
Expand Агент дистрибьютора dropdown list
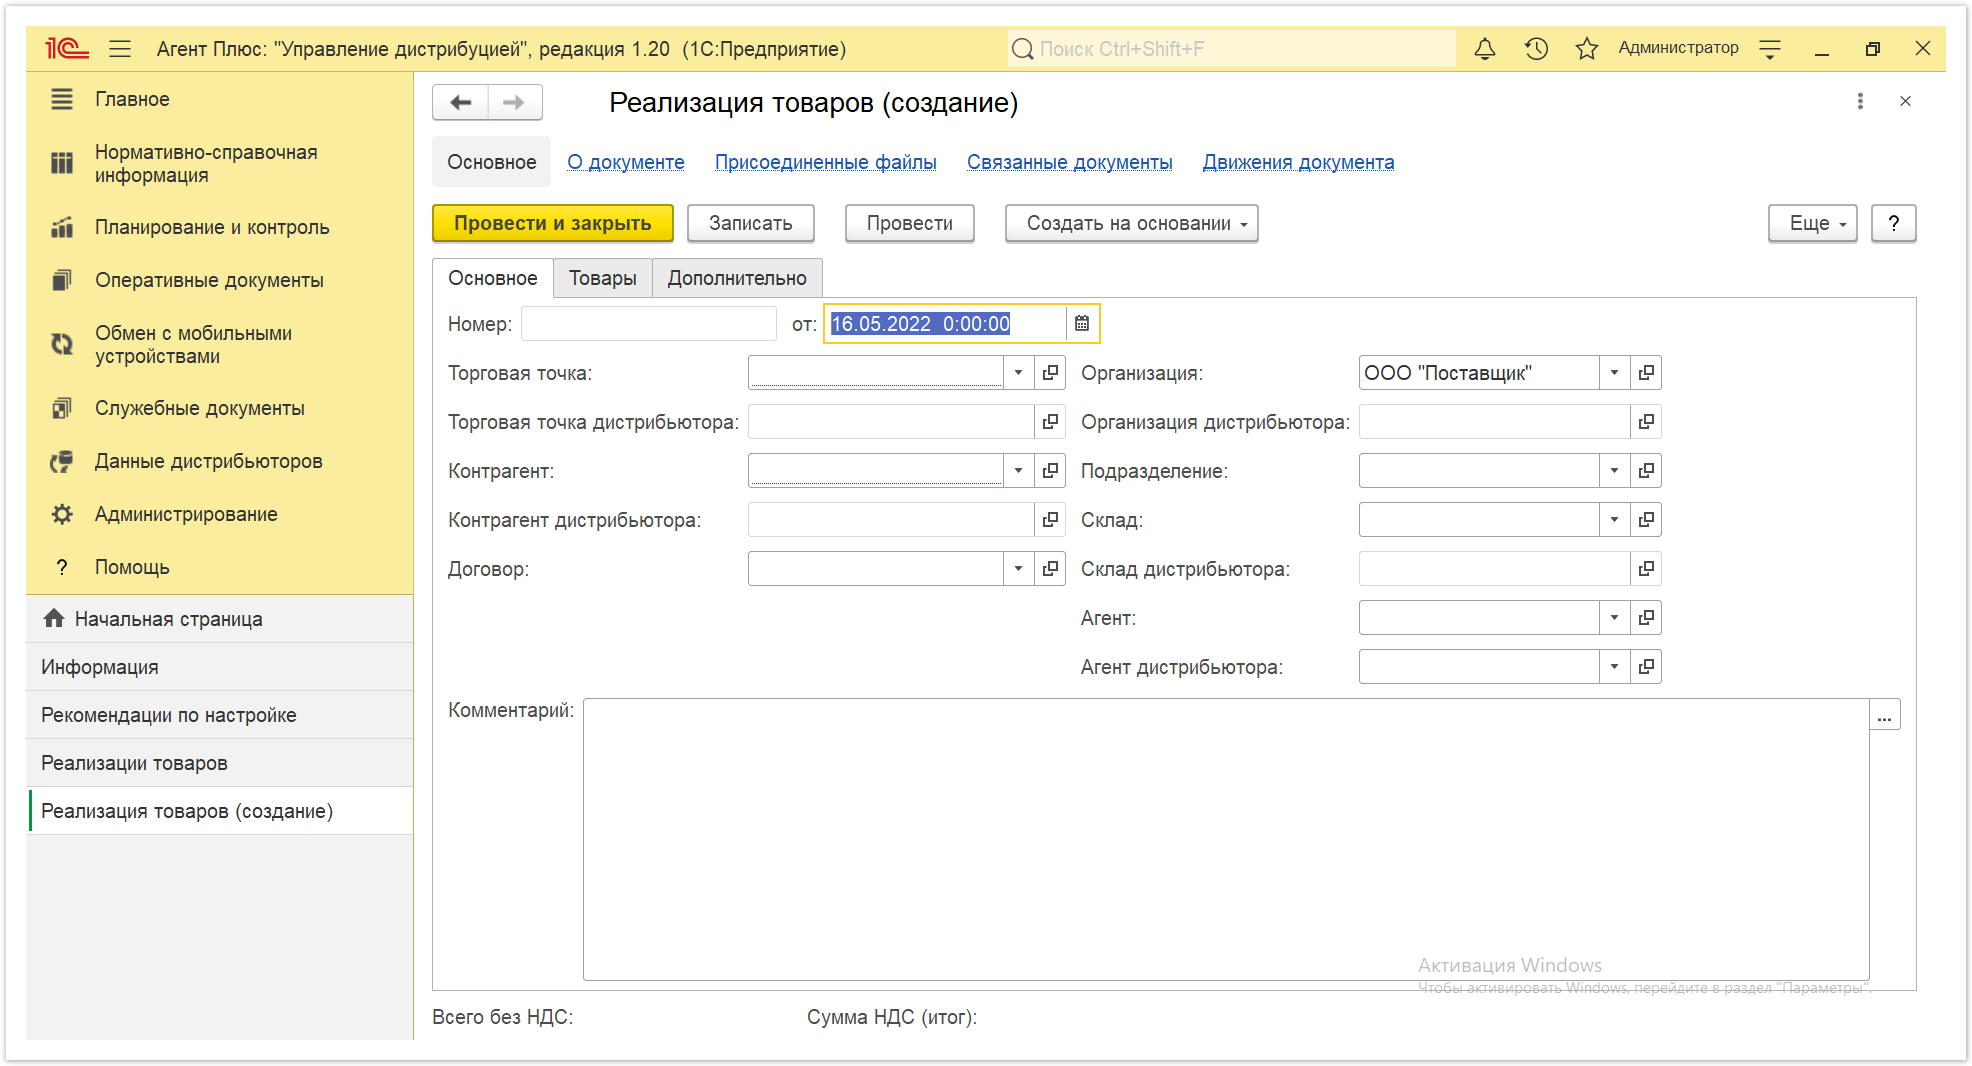[1614, 667]
